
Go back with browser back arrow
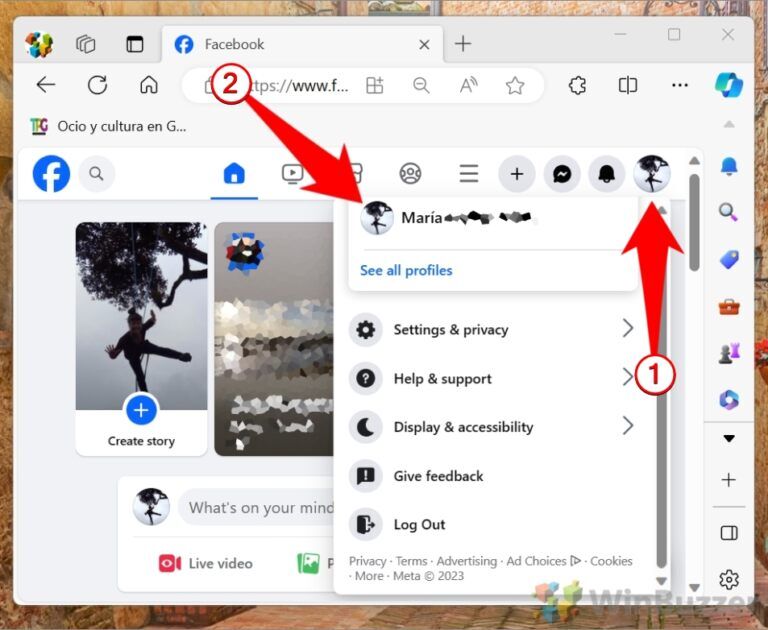[46, 85]
